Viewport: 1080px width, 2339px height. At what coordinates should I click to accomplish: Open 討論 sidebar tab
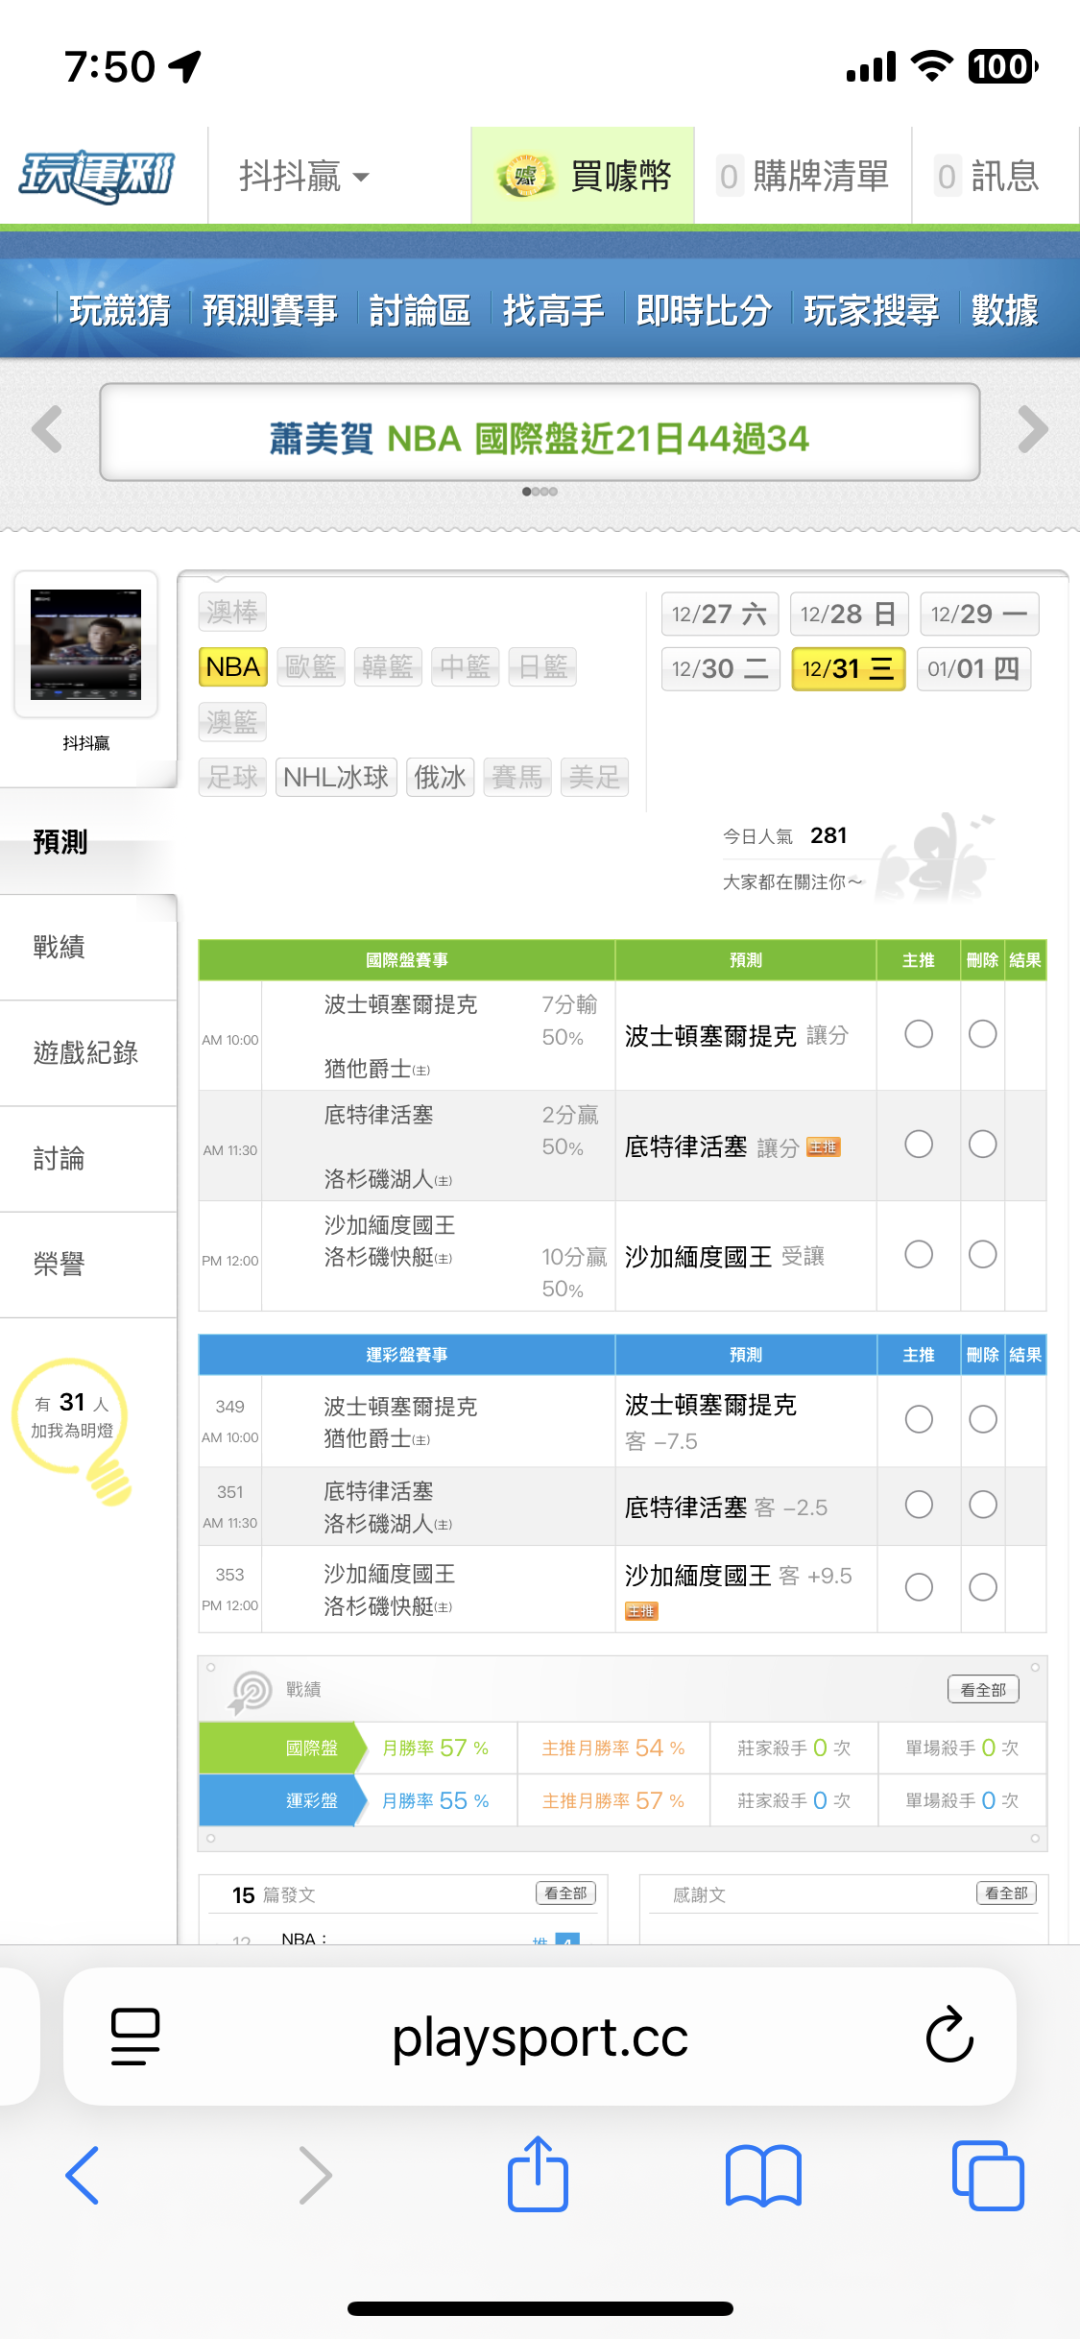[88, 1159]
